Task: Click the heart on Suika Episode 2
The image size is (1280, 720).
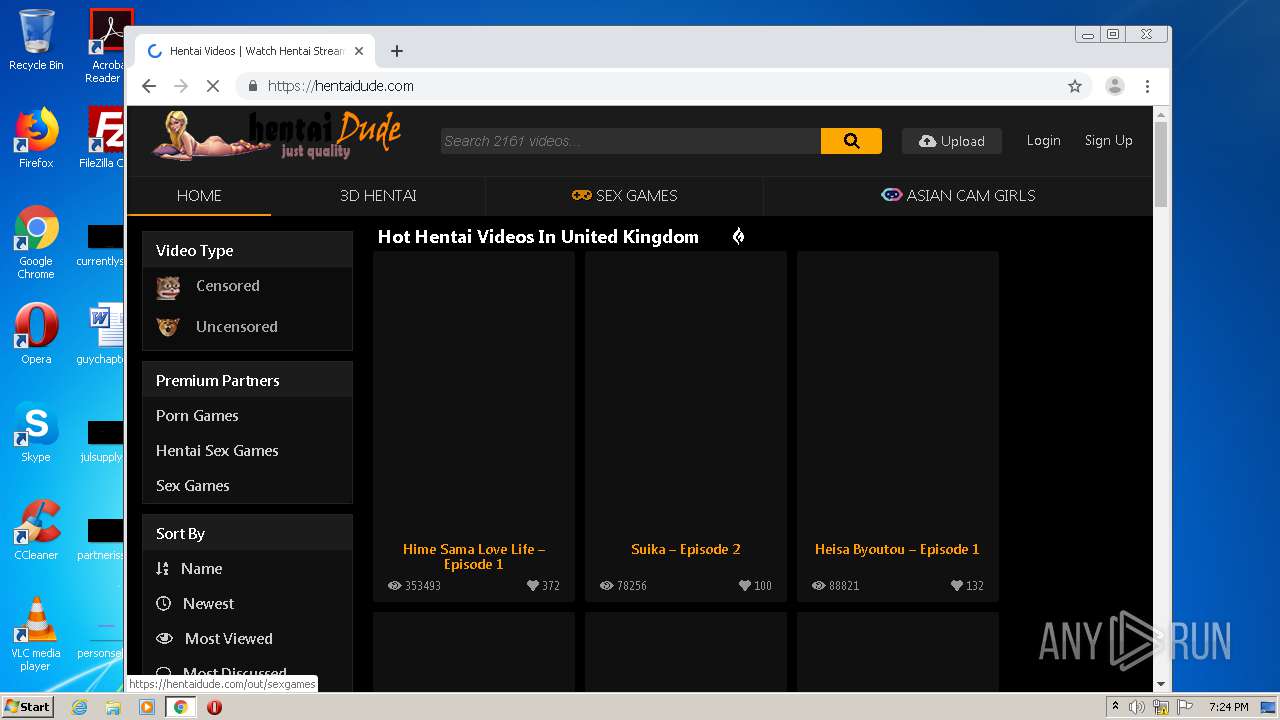Action: [745, 586]
